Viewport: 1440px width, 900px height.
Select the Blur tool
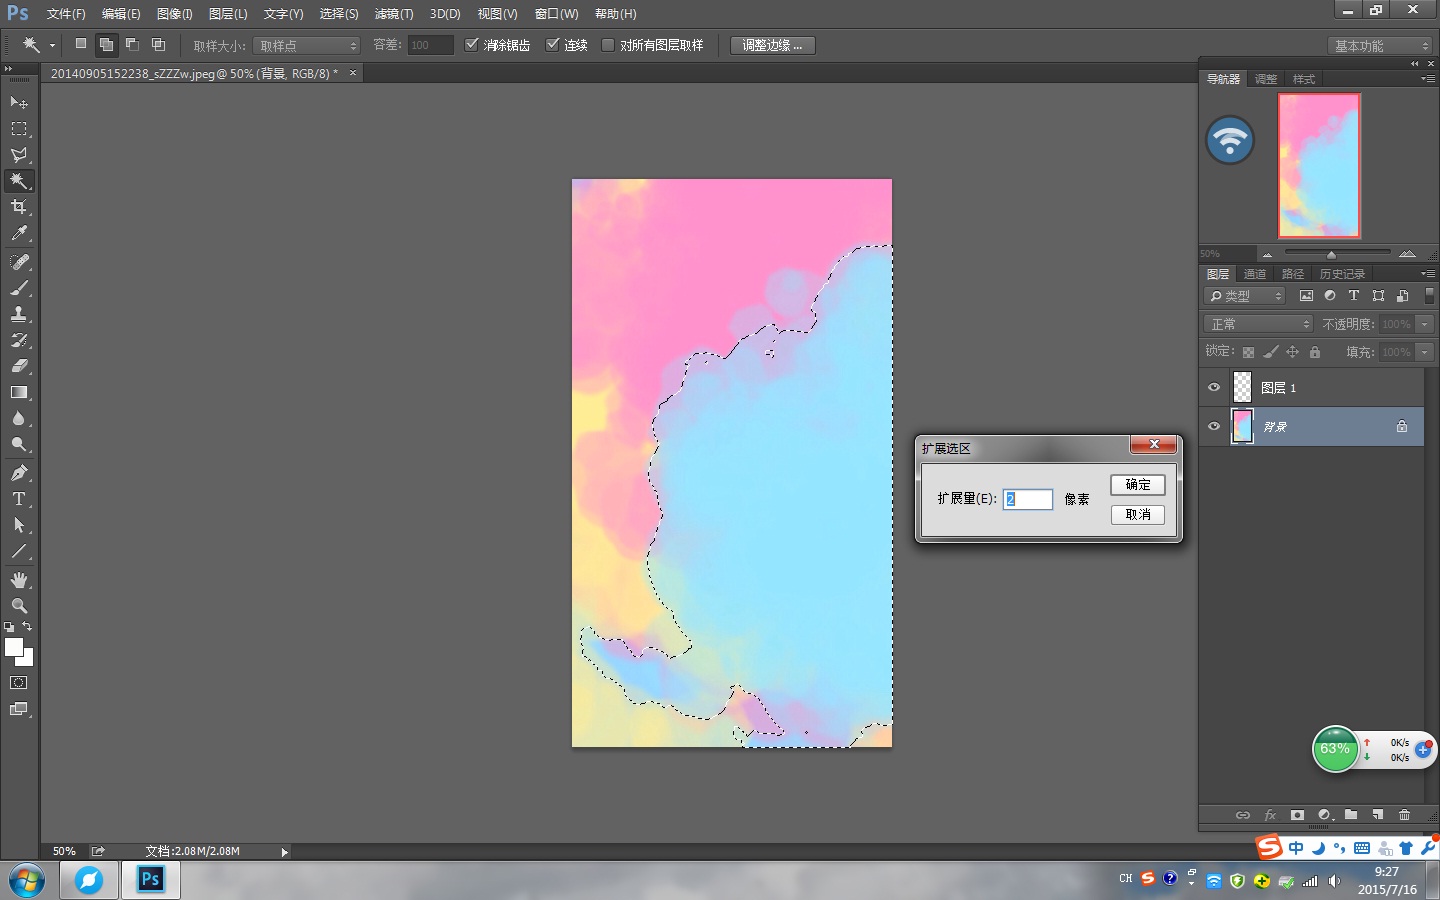point(19,418)
